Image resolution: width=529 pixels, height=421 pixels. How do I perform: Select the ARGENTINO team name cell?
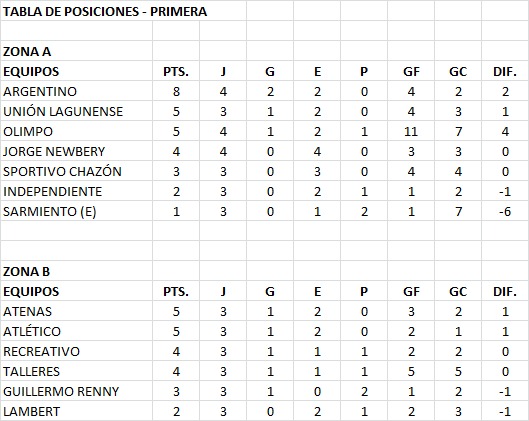[77, 91]
